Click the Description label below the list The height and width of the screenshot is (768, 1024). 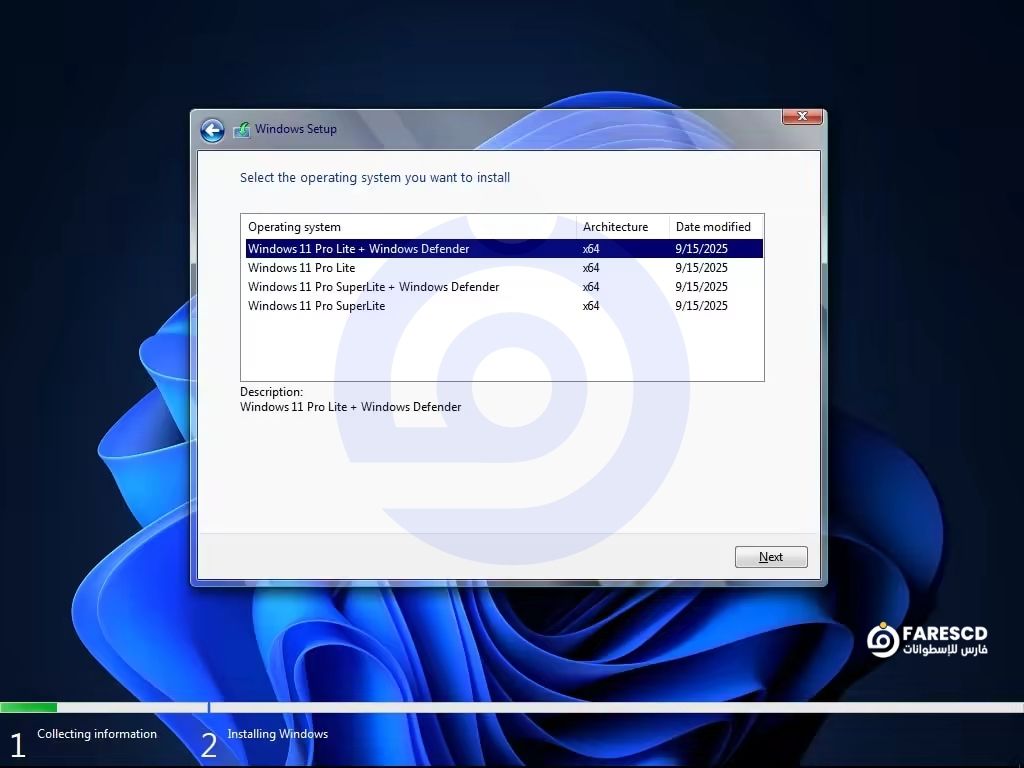coord(271,392)
